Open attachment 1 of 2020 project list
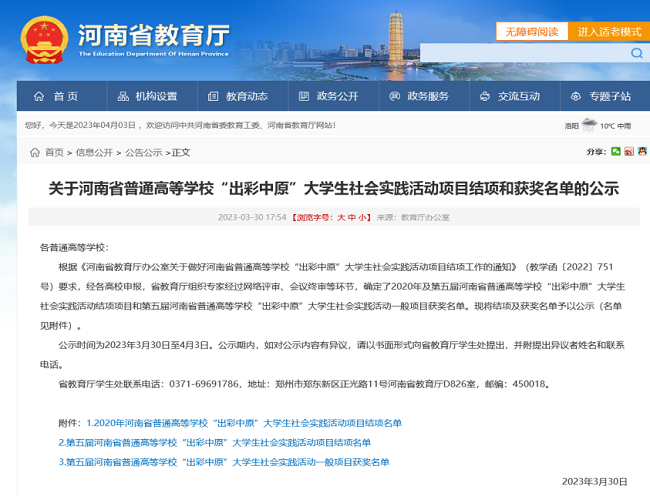Screen dimensions: 650x496 click(244, 423)
